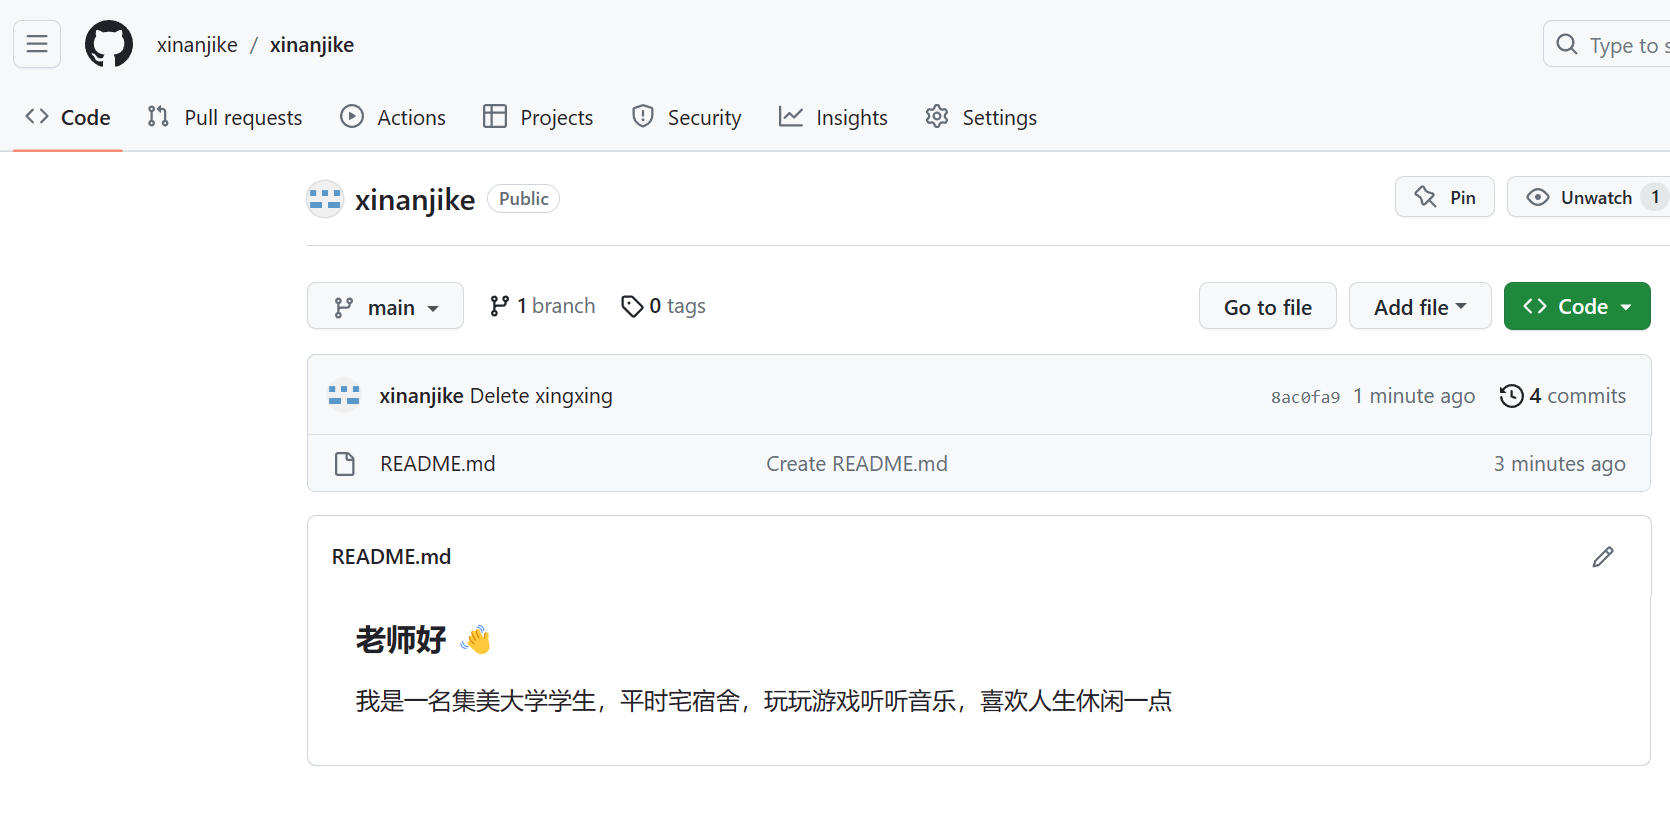The width and height of the screenshot is (1670, 836).
Task: Open the Actions tab
Action: [x=393, y=118]
